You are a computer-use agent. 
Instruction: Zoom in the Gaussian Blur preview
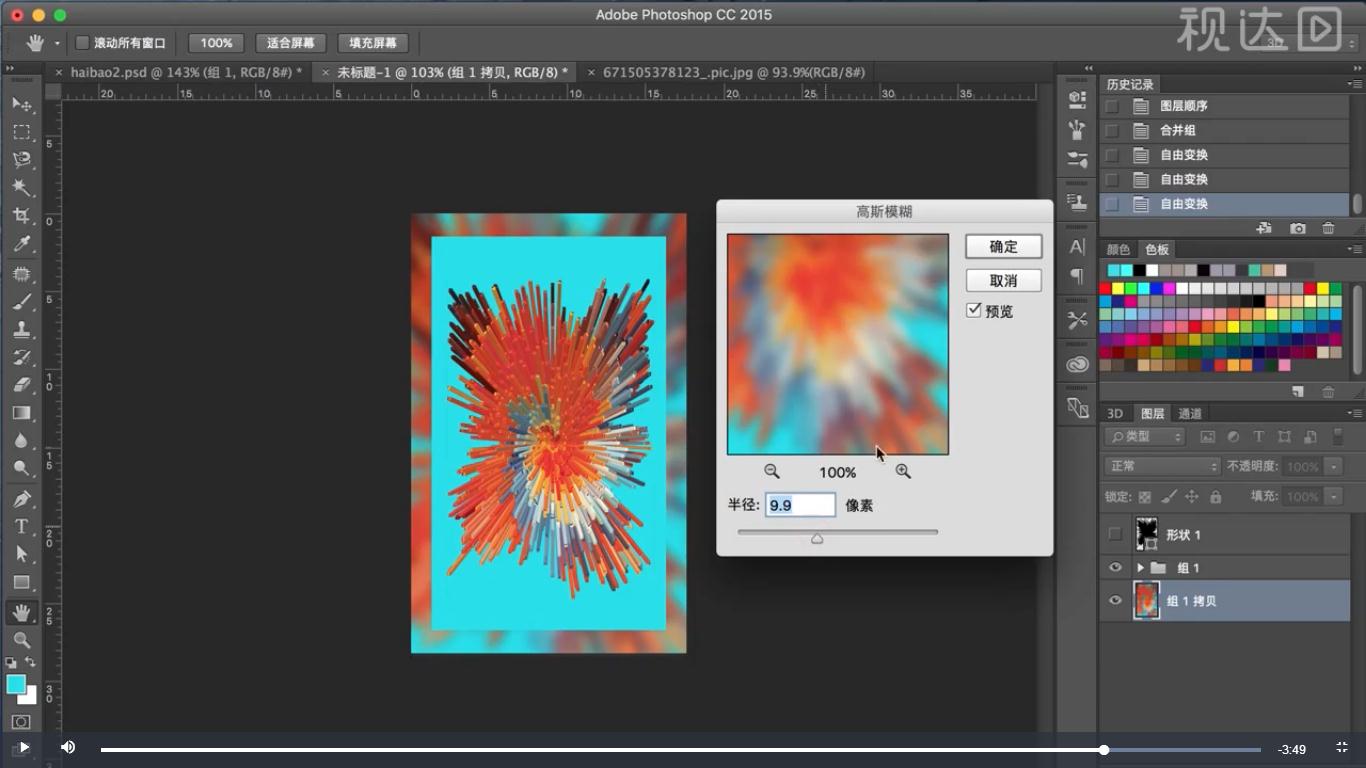pos(903,471)
